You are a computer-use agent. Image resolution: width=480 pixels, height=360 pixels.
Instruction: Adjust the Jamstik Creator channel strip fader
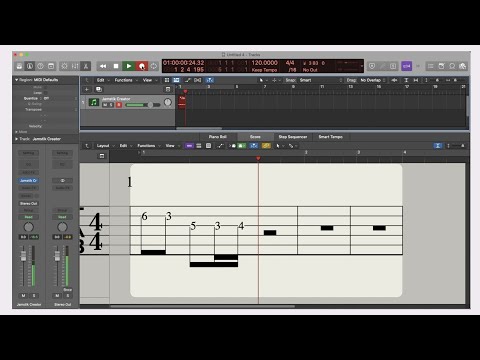click(x=23, y=256)
